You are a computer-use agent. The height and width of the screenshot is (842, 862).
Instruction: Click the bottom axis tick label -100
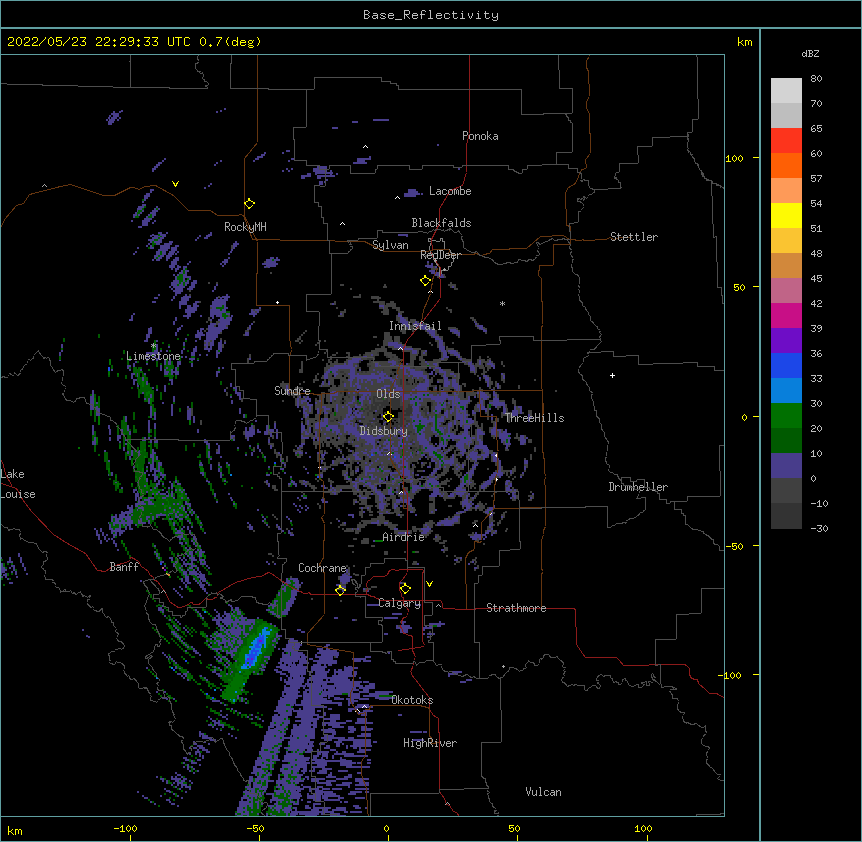click(x=125, y=828)
